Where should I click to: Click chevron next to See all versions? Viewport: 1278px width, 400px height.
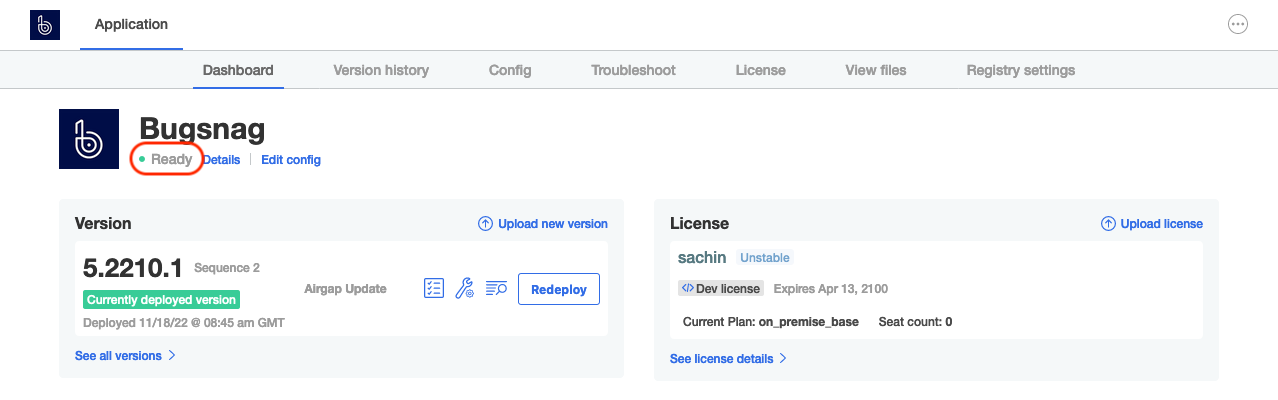172,356
